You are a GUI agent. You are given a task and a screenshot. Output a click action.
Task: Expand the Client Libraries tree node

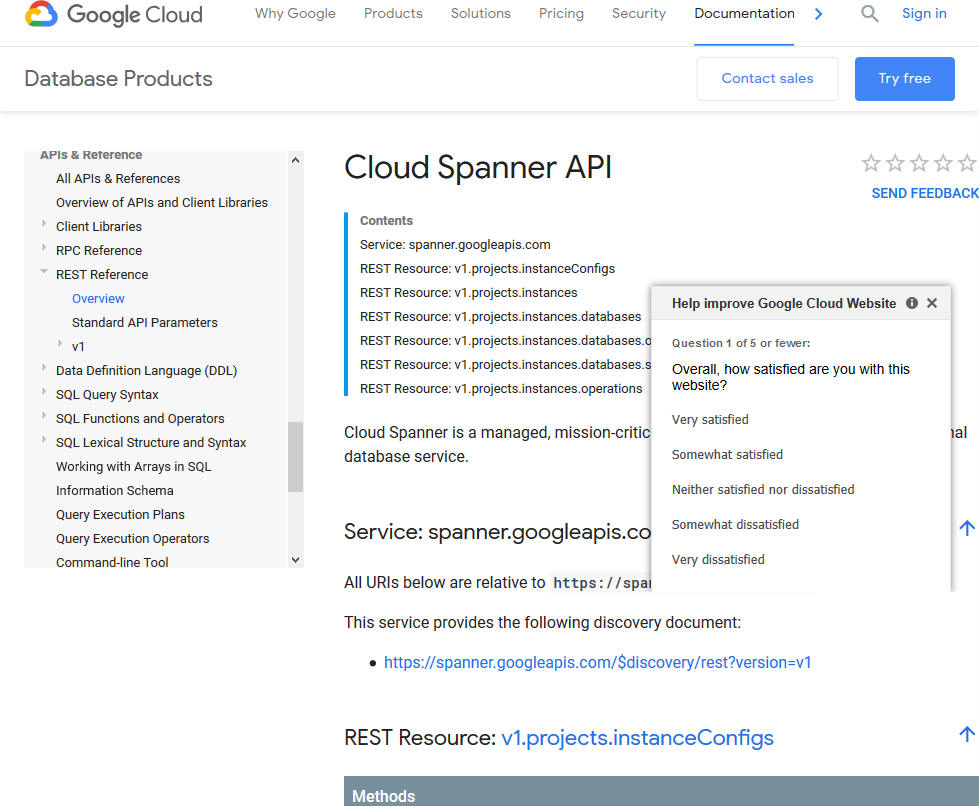tap(44, 224)
